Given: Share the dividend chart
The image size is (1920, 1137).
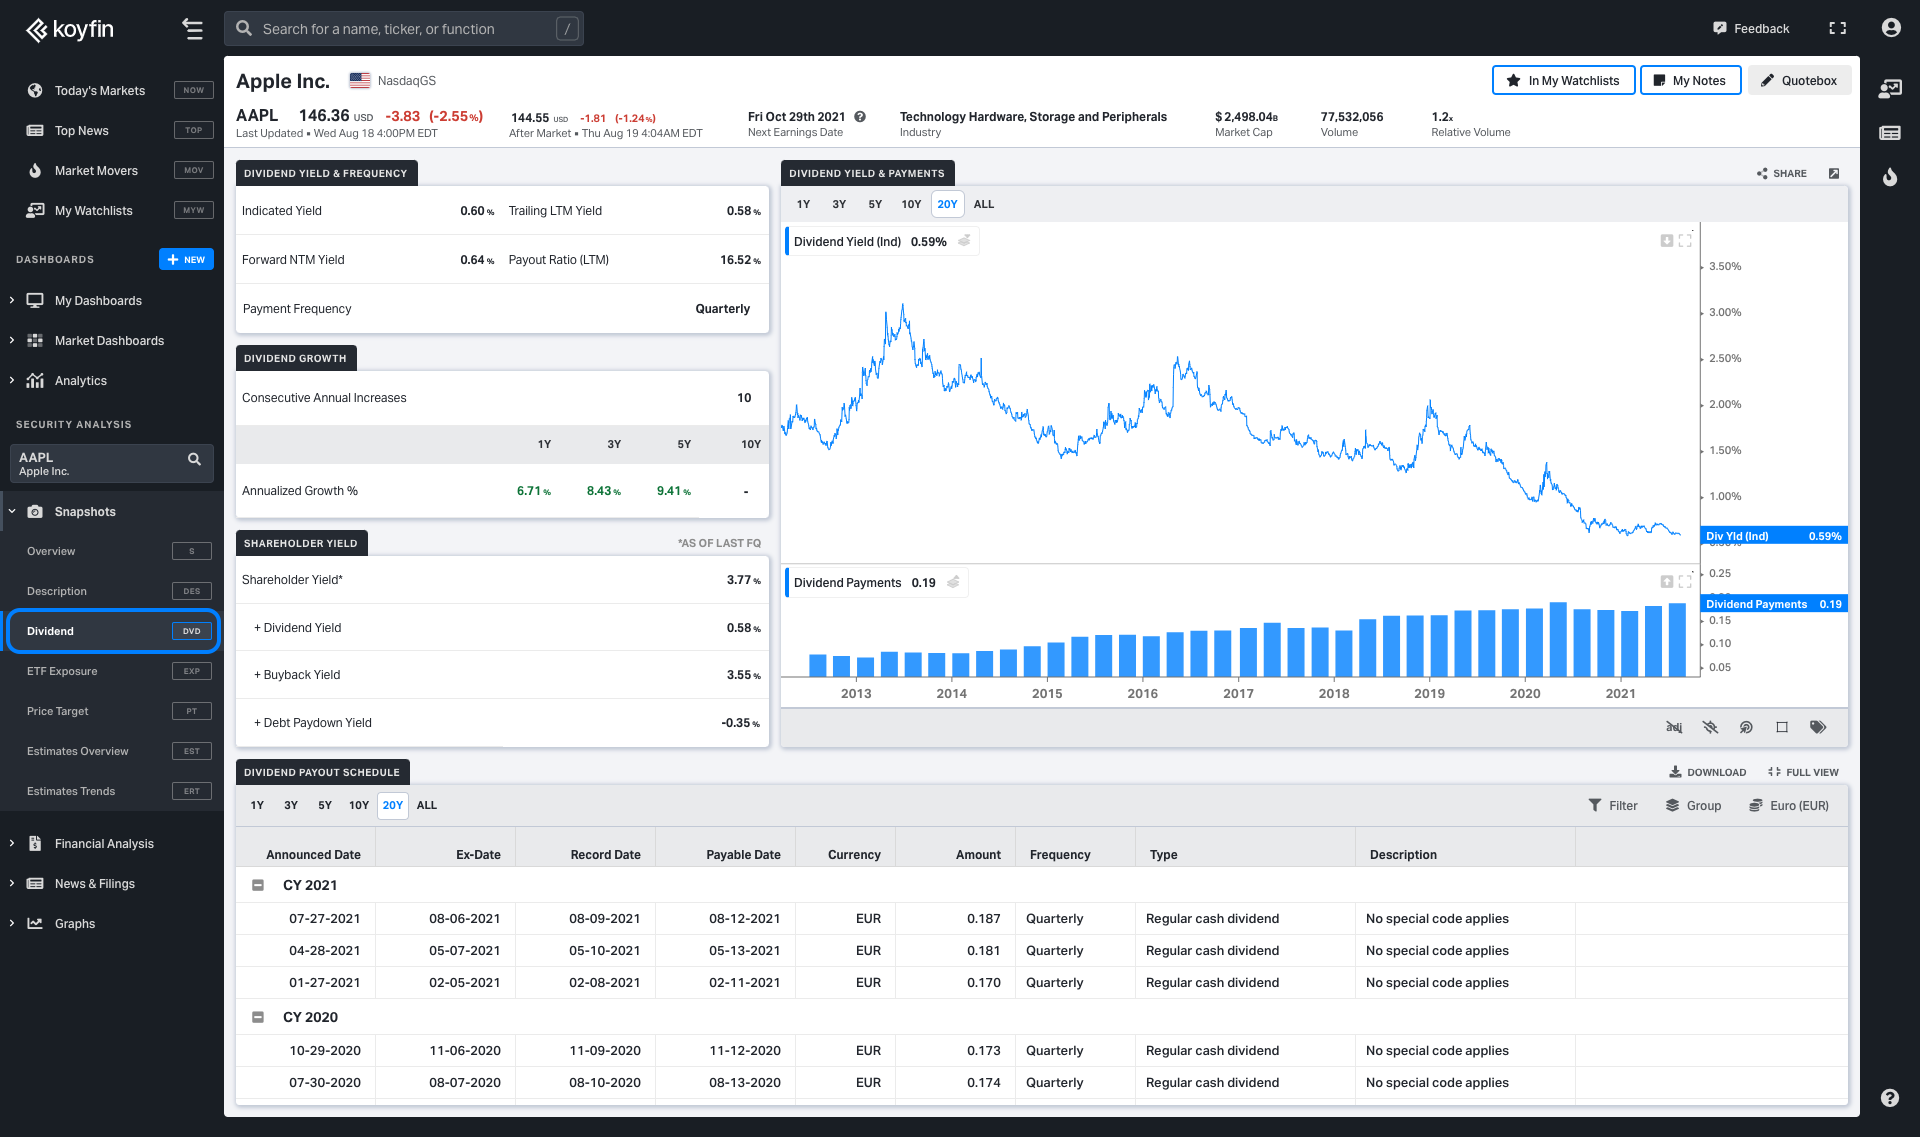Looking at the screenshot, I should (1782, 174).
